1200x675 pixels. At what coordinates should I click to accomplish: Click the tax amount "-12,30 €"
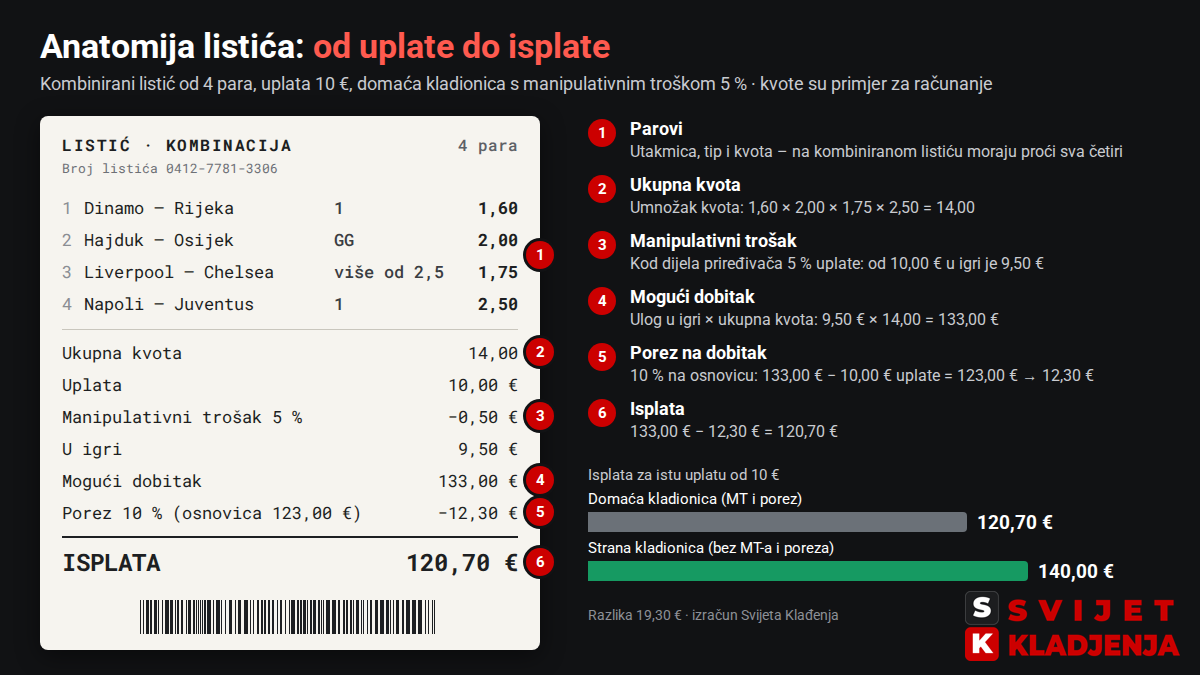pyautogui.click(x=478, y=513)
